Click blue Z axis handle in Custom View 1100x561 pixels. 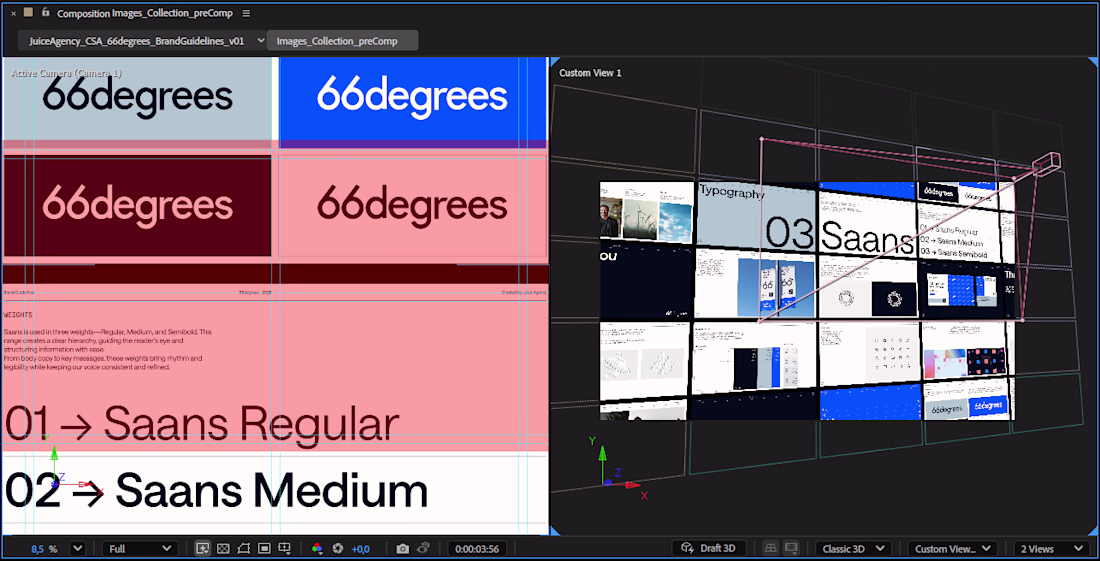(608, 482)
